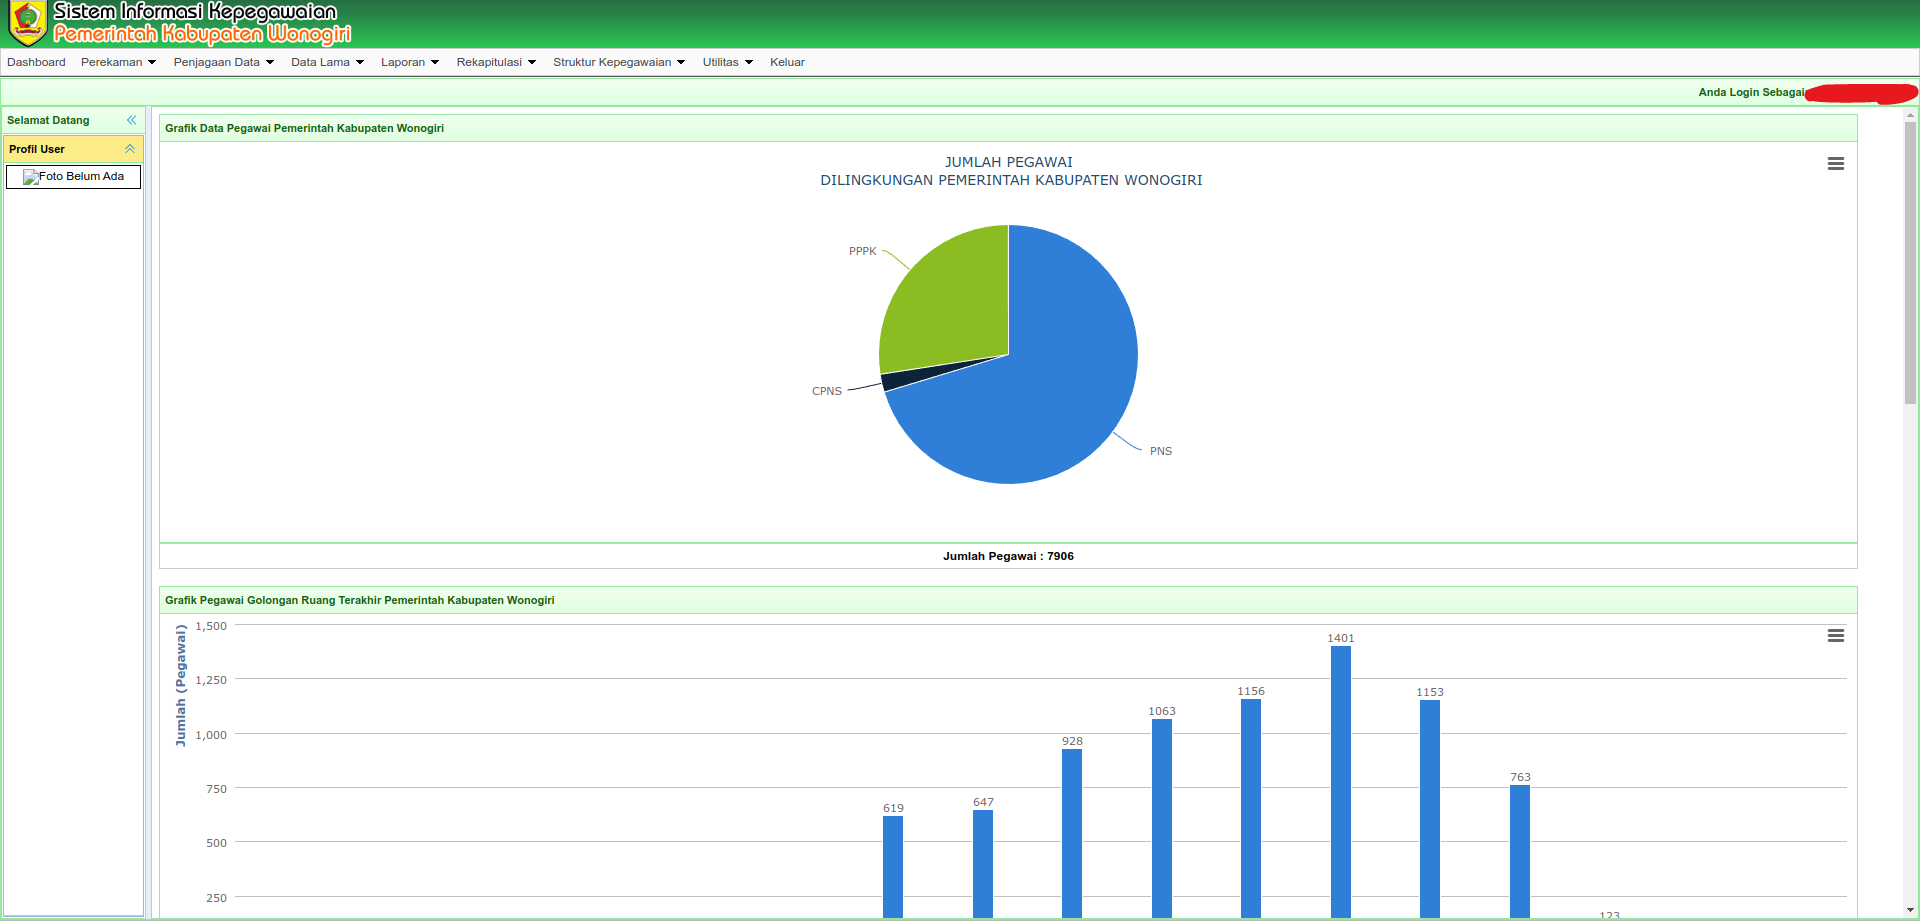Click the bar labeled 619

[893, 867]
